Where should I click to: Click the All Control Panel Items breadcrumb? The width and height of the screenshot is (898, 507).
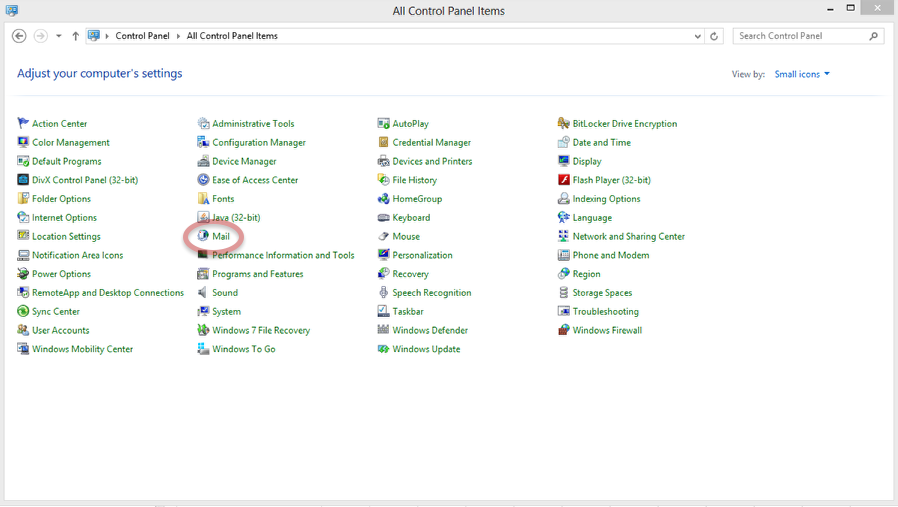tap(232, 36)
